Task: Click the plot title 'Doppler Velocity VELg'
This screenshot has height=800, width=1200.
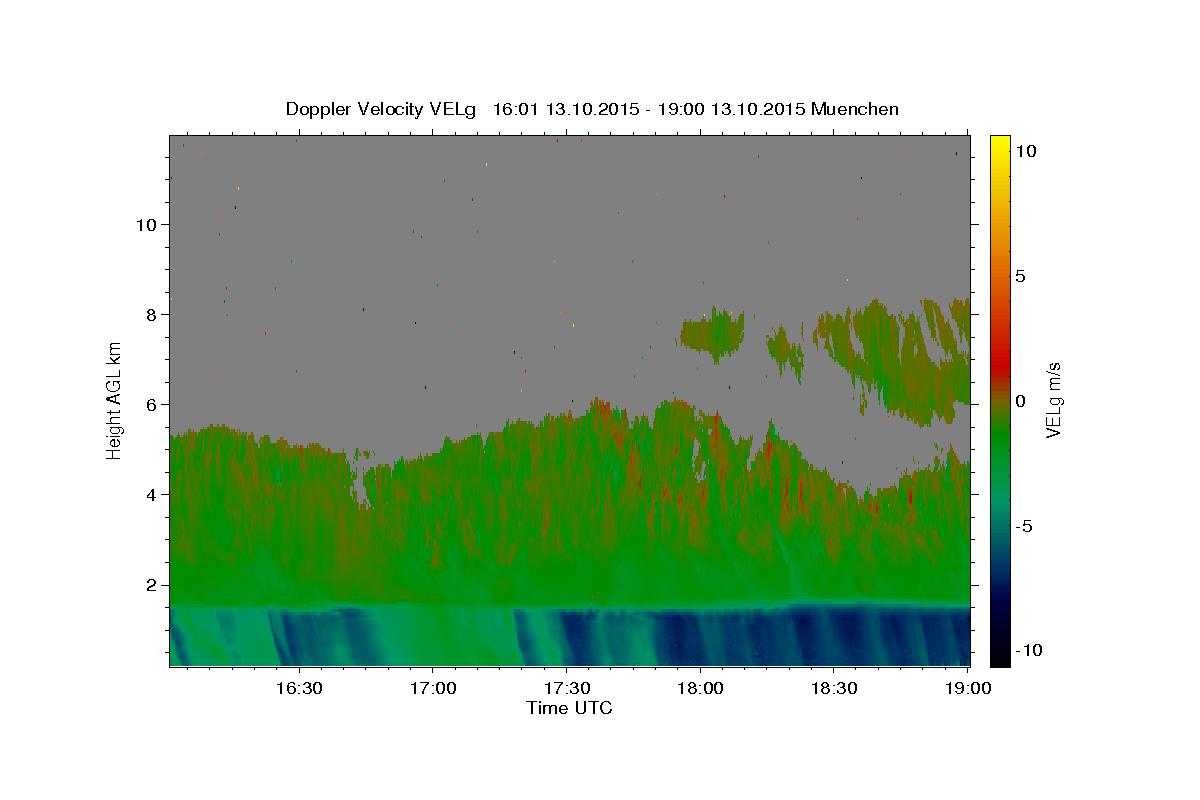Action: point(381,109)
